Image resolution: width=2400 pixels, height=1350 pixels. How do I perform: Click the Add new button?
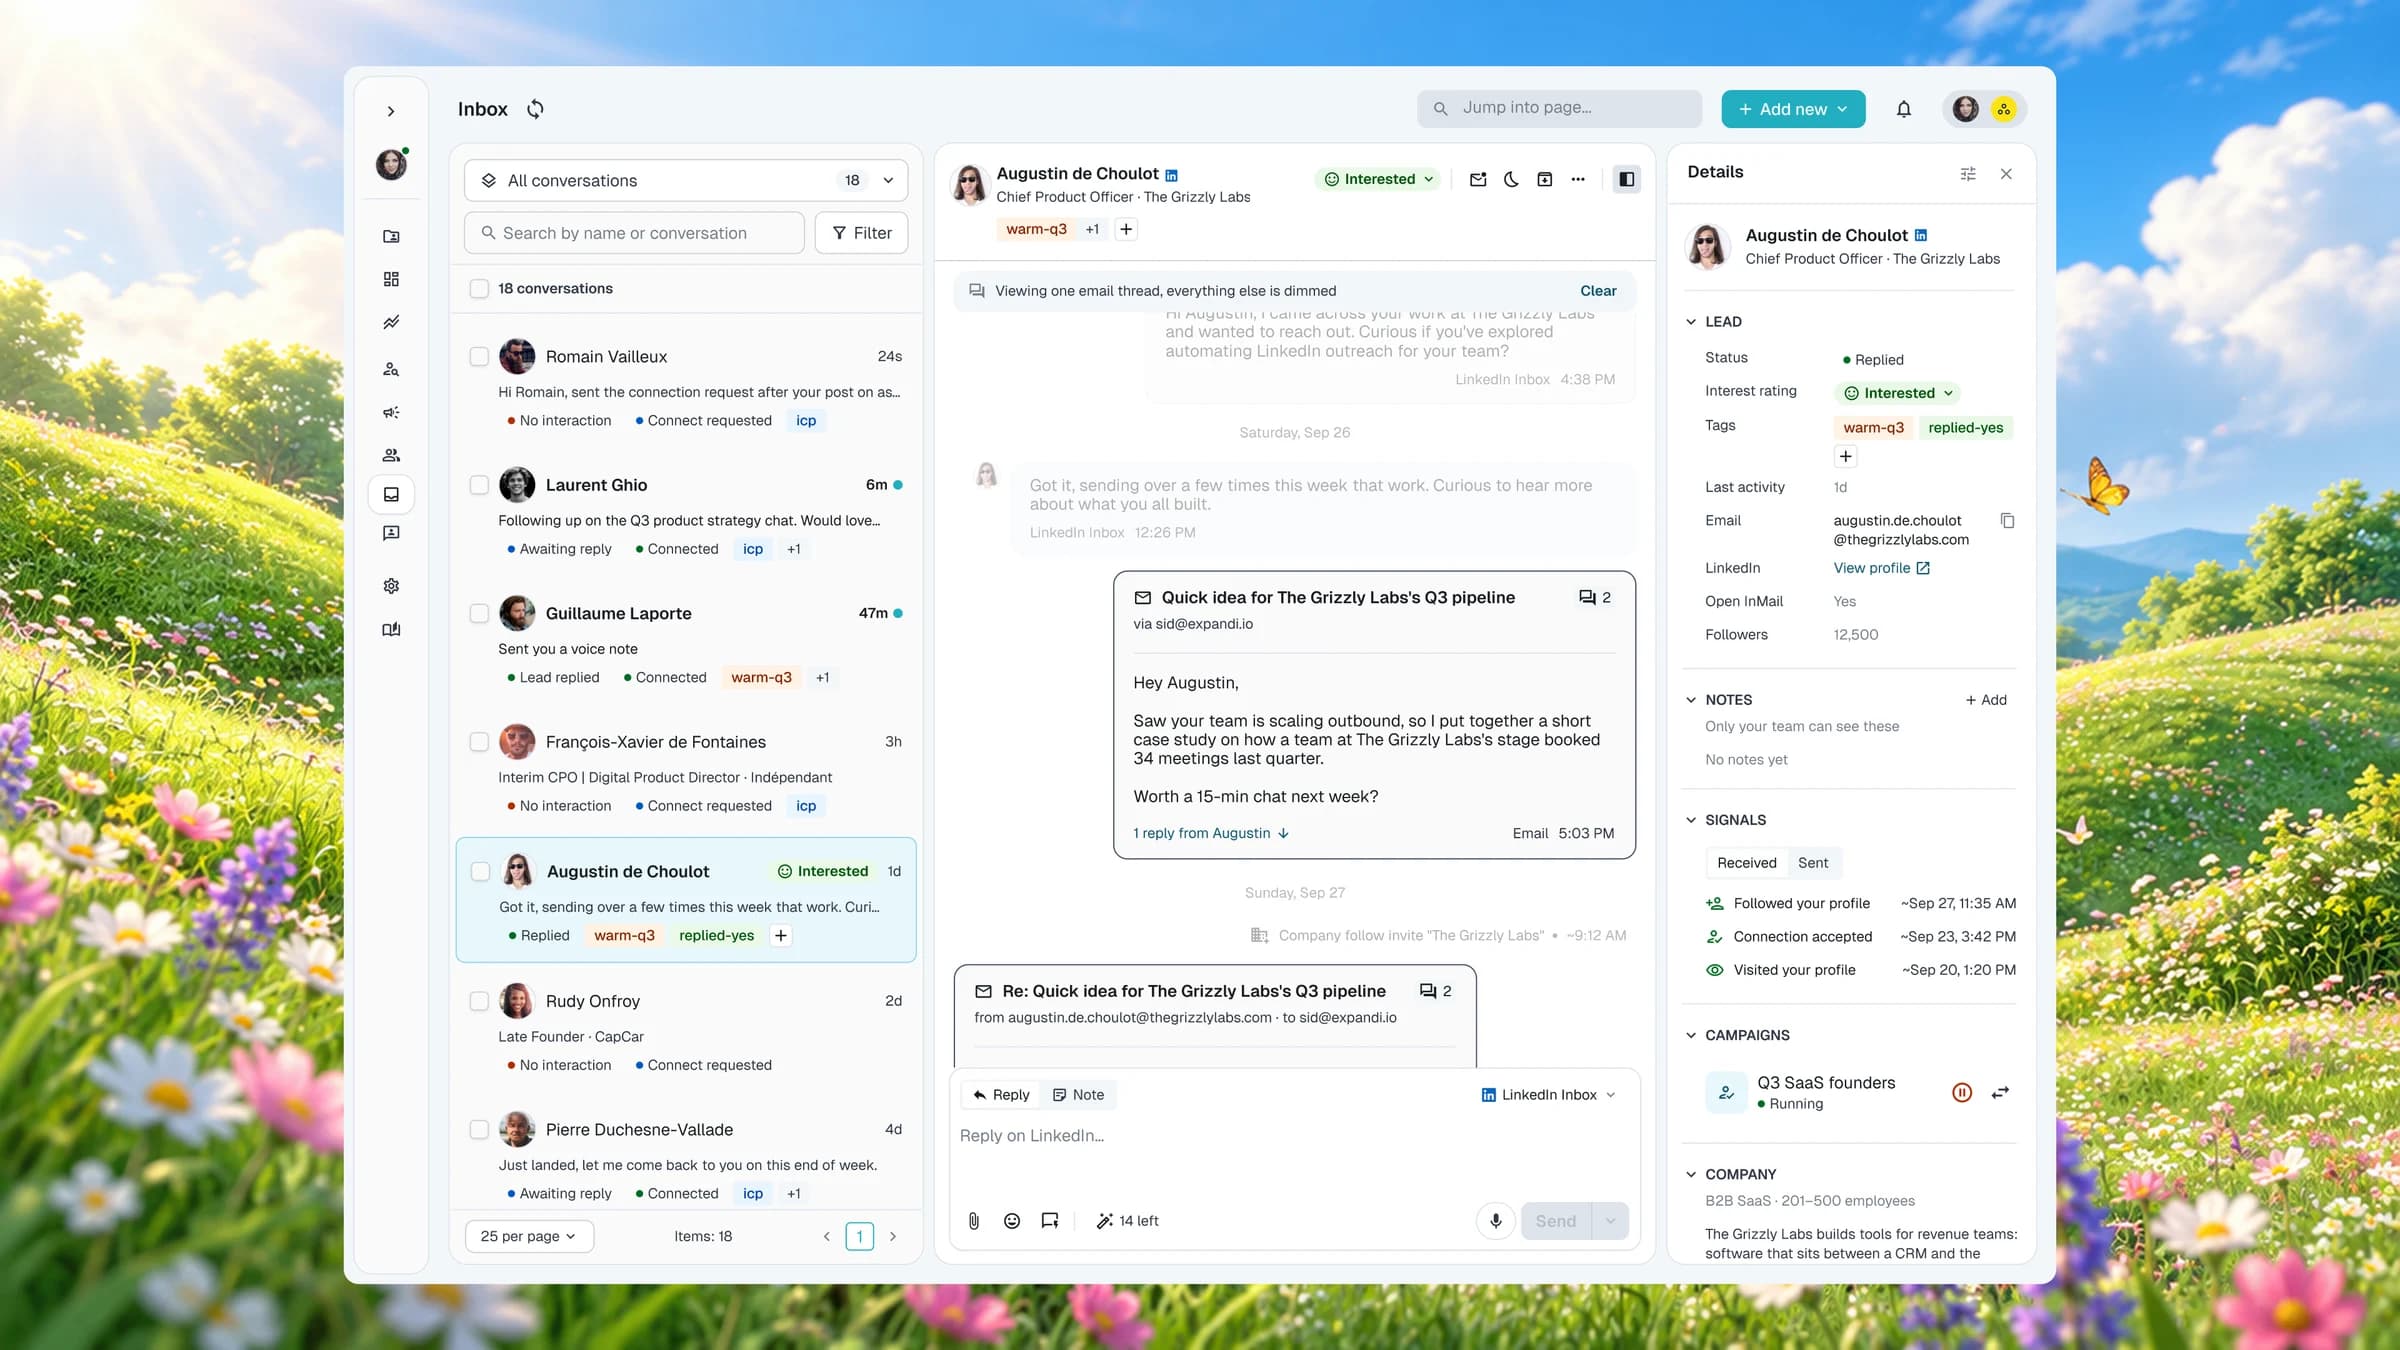(1793, 109)
